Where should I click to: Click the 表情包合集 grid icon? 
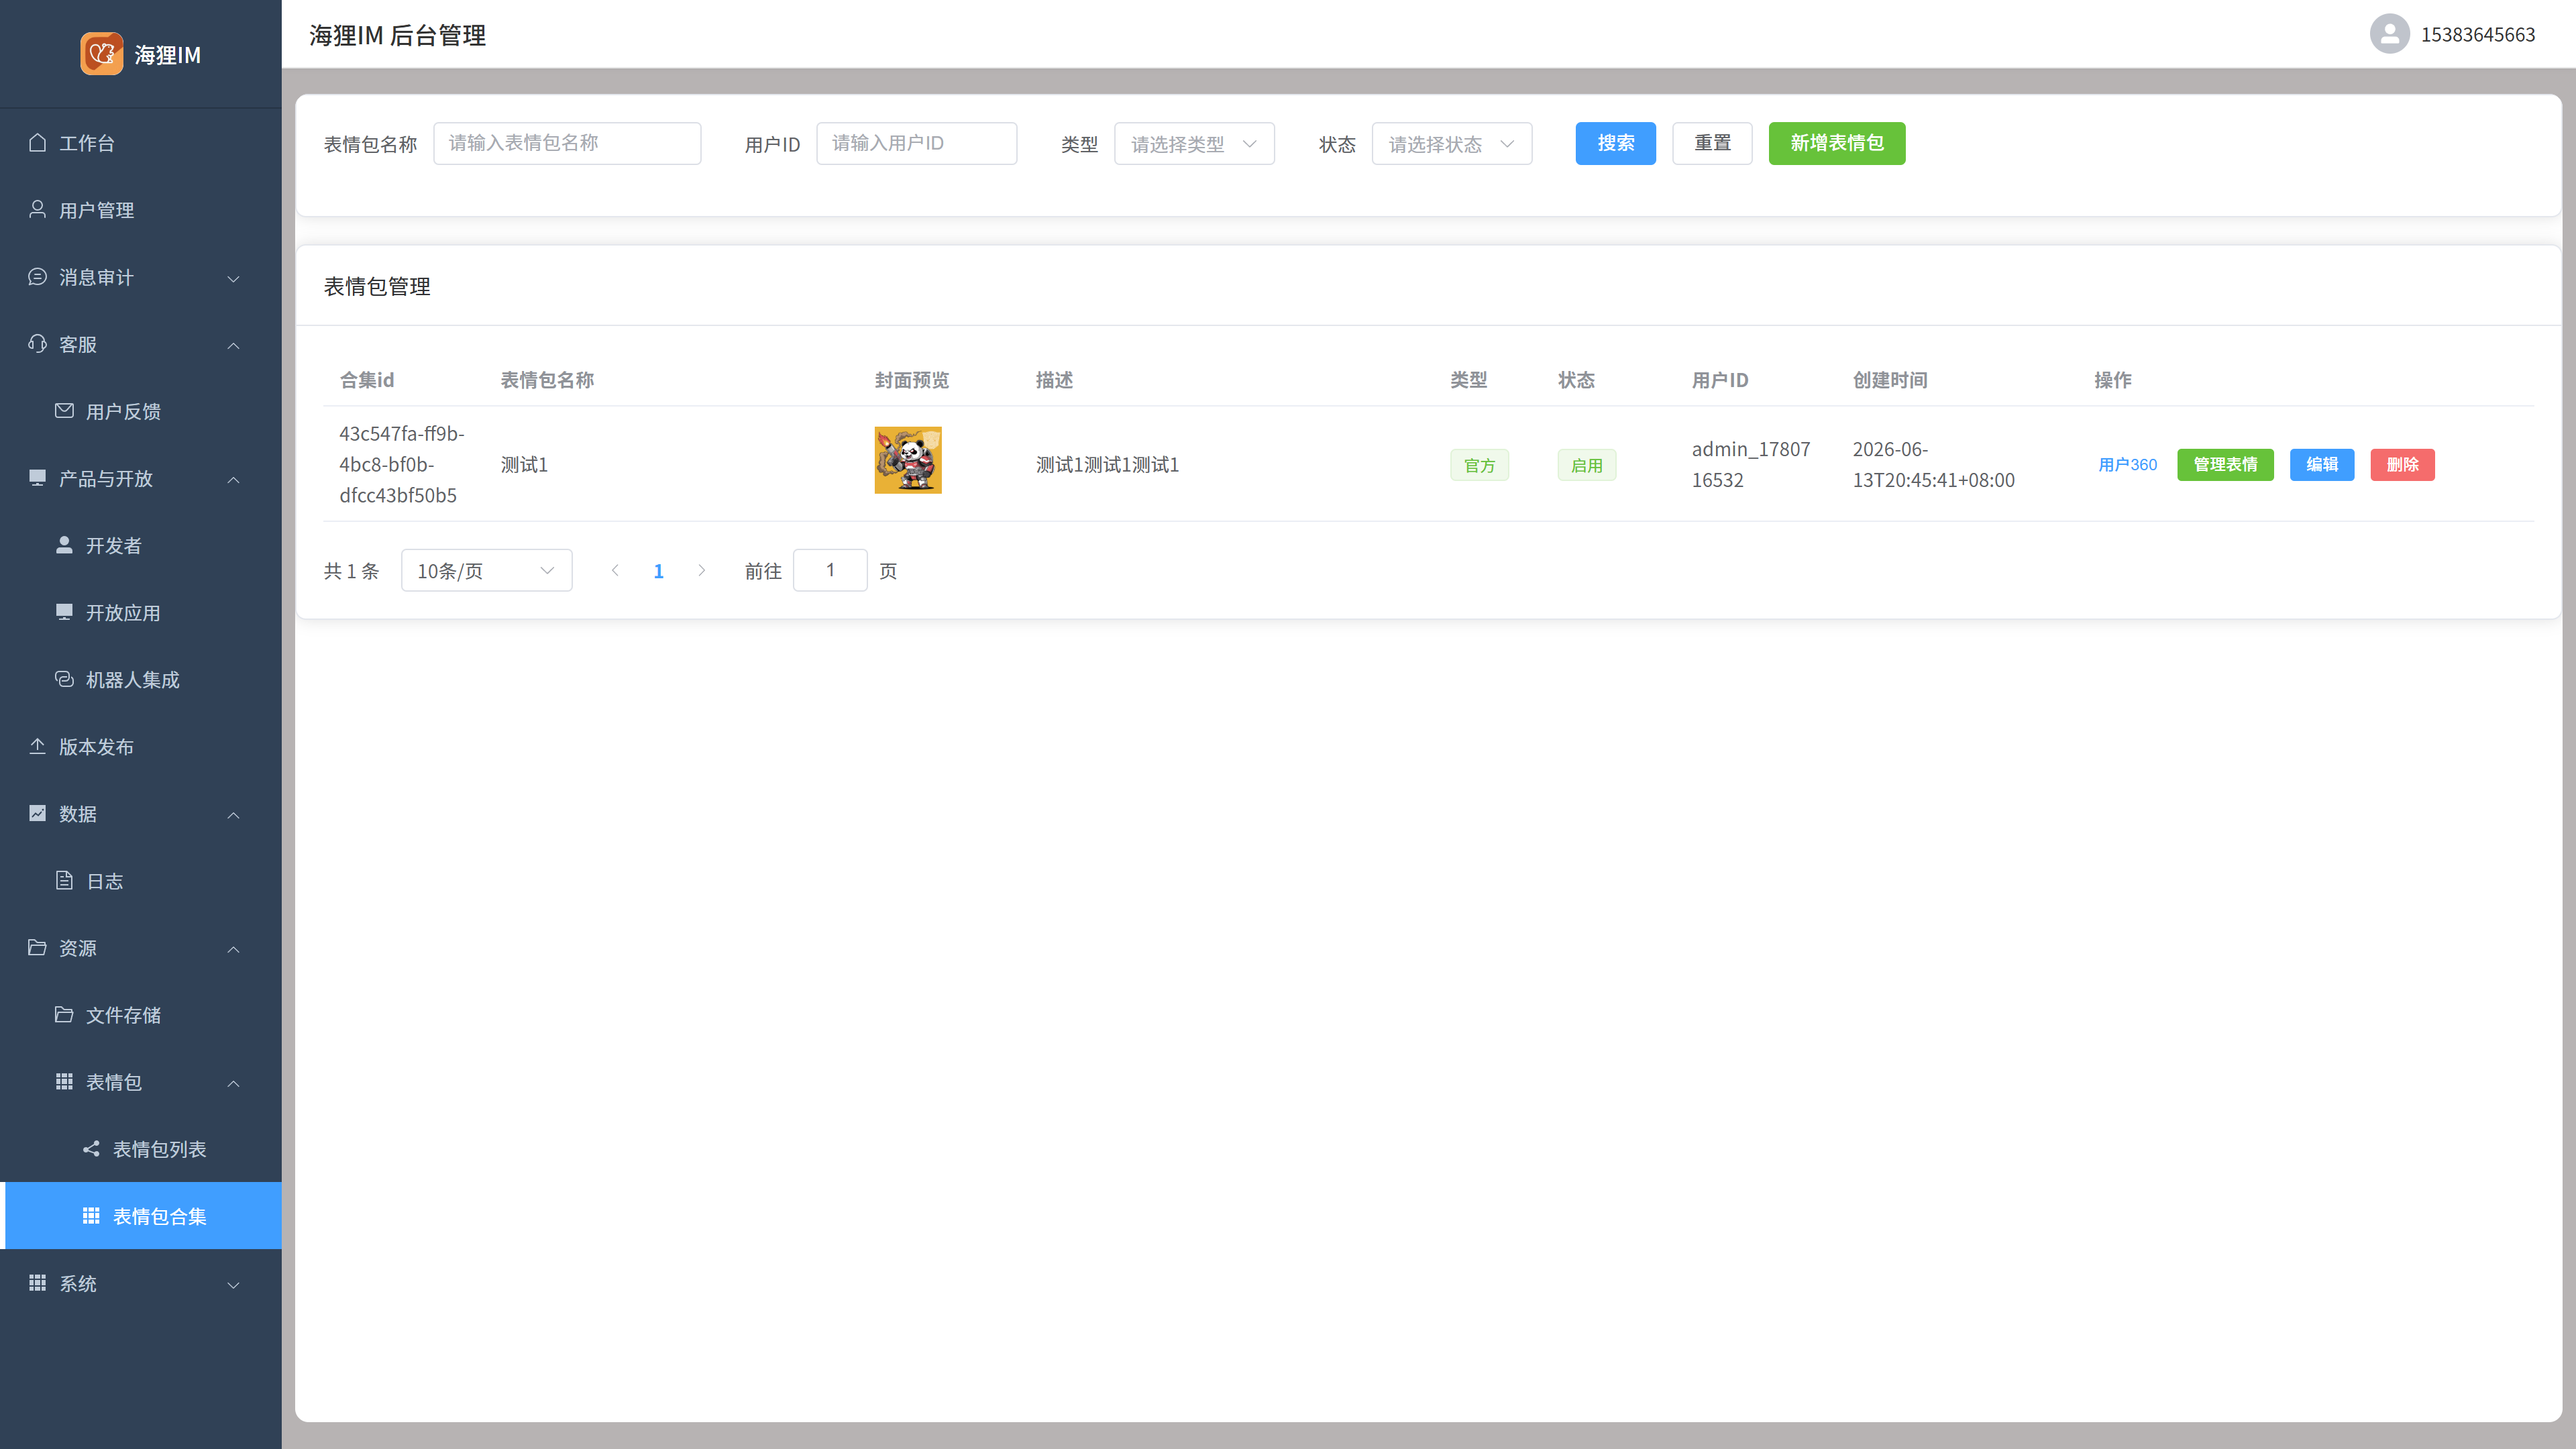pyautogui.click(x=91, y=1215)
